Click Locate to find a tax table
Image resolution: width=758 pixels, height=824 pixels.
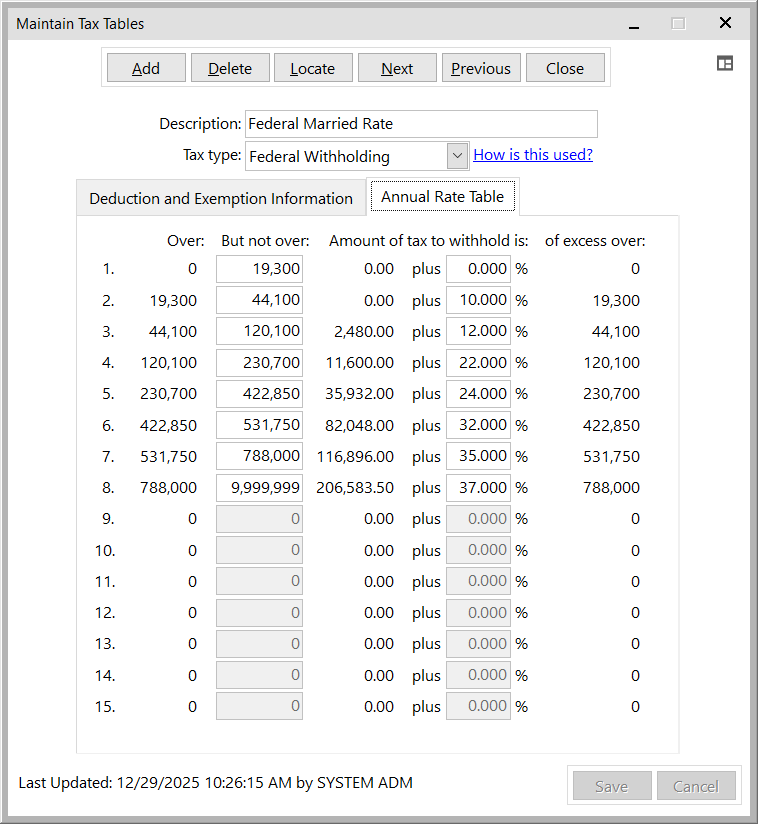tap(312, 68)
